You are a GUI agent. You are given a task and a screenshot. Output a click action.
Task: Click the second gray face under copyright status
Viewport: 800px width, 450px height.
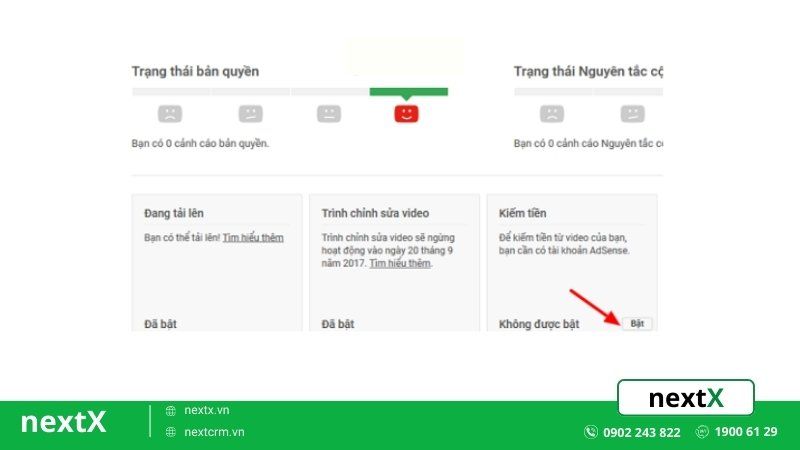pyautogui.click(x=251, y=113)
